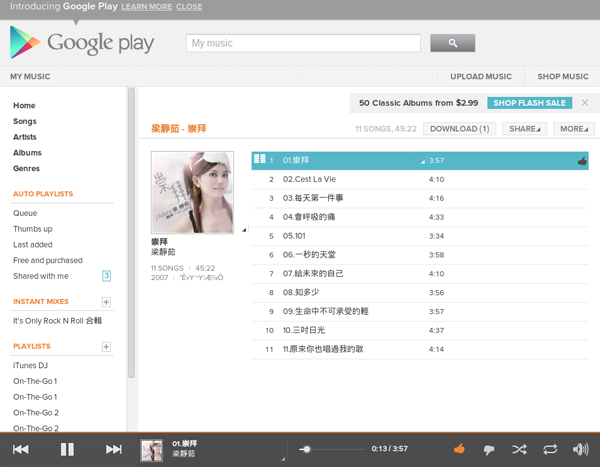Skip to next track
Viewport: 600px width, 467px height.
[114, 449]
